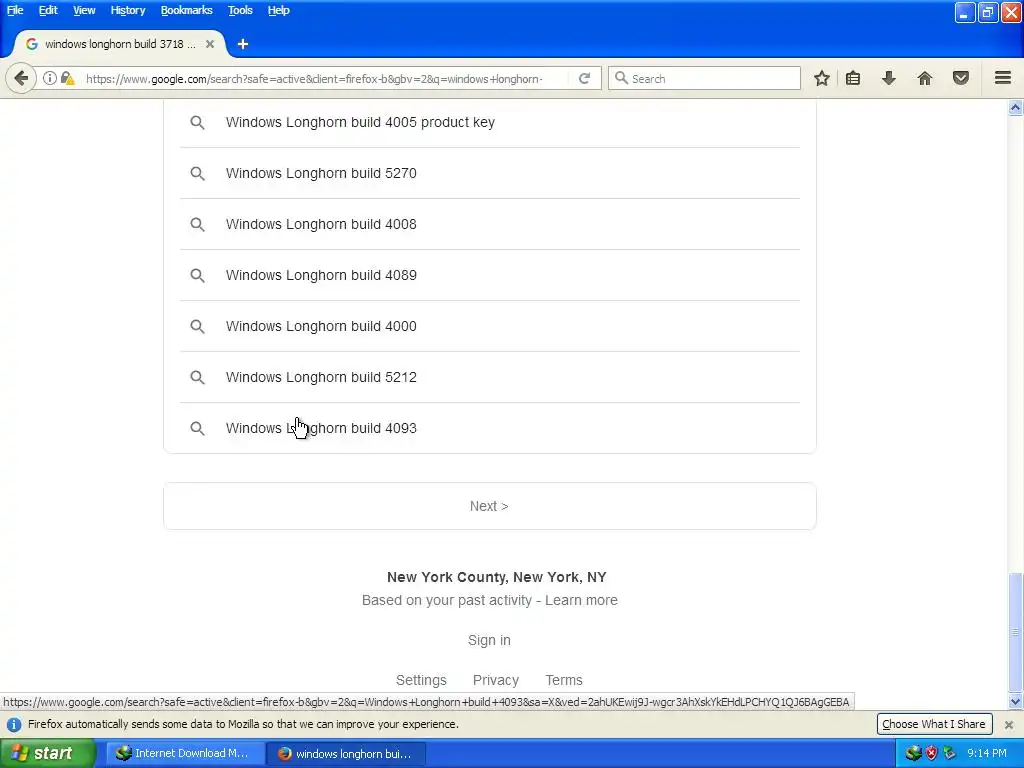
Task: Click the scrollbar down arrow
Action: tap(1015, 702)
